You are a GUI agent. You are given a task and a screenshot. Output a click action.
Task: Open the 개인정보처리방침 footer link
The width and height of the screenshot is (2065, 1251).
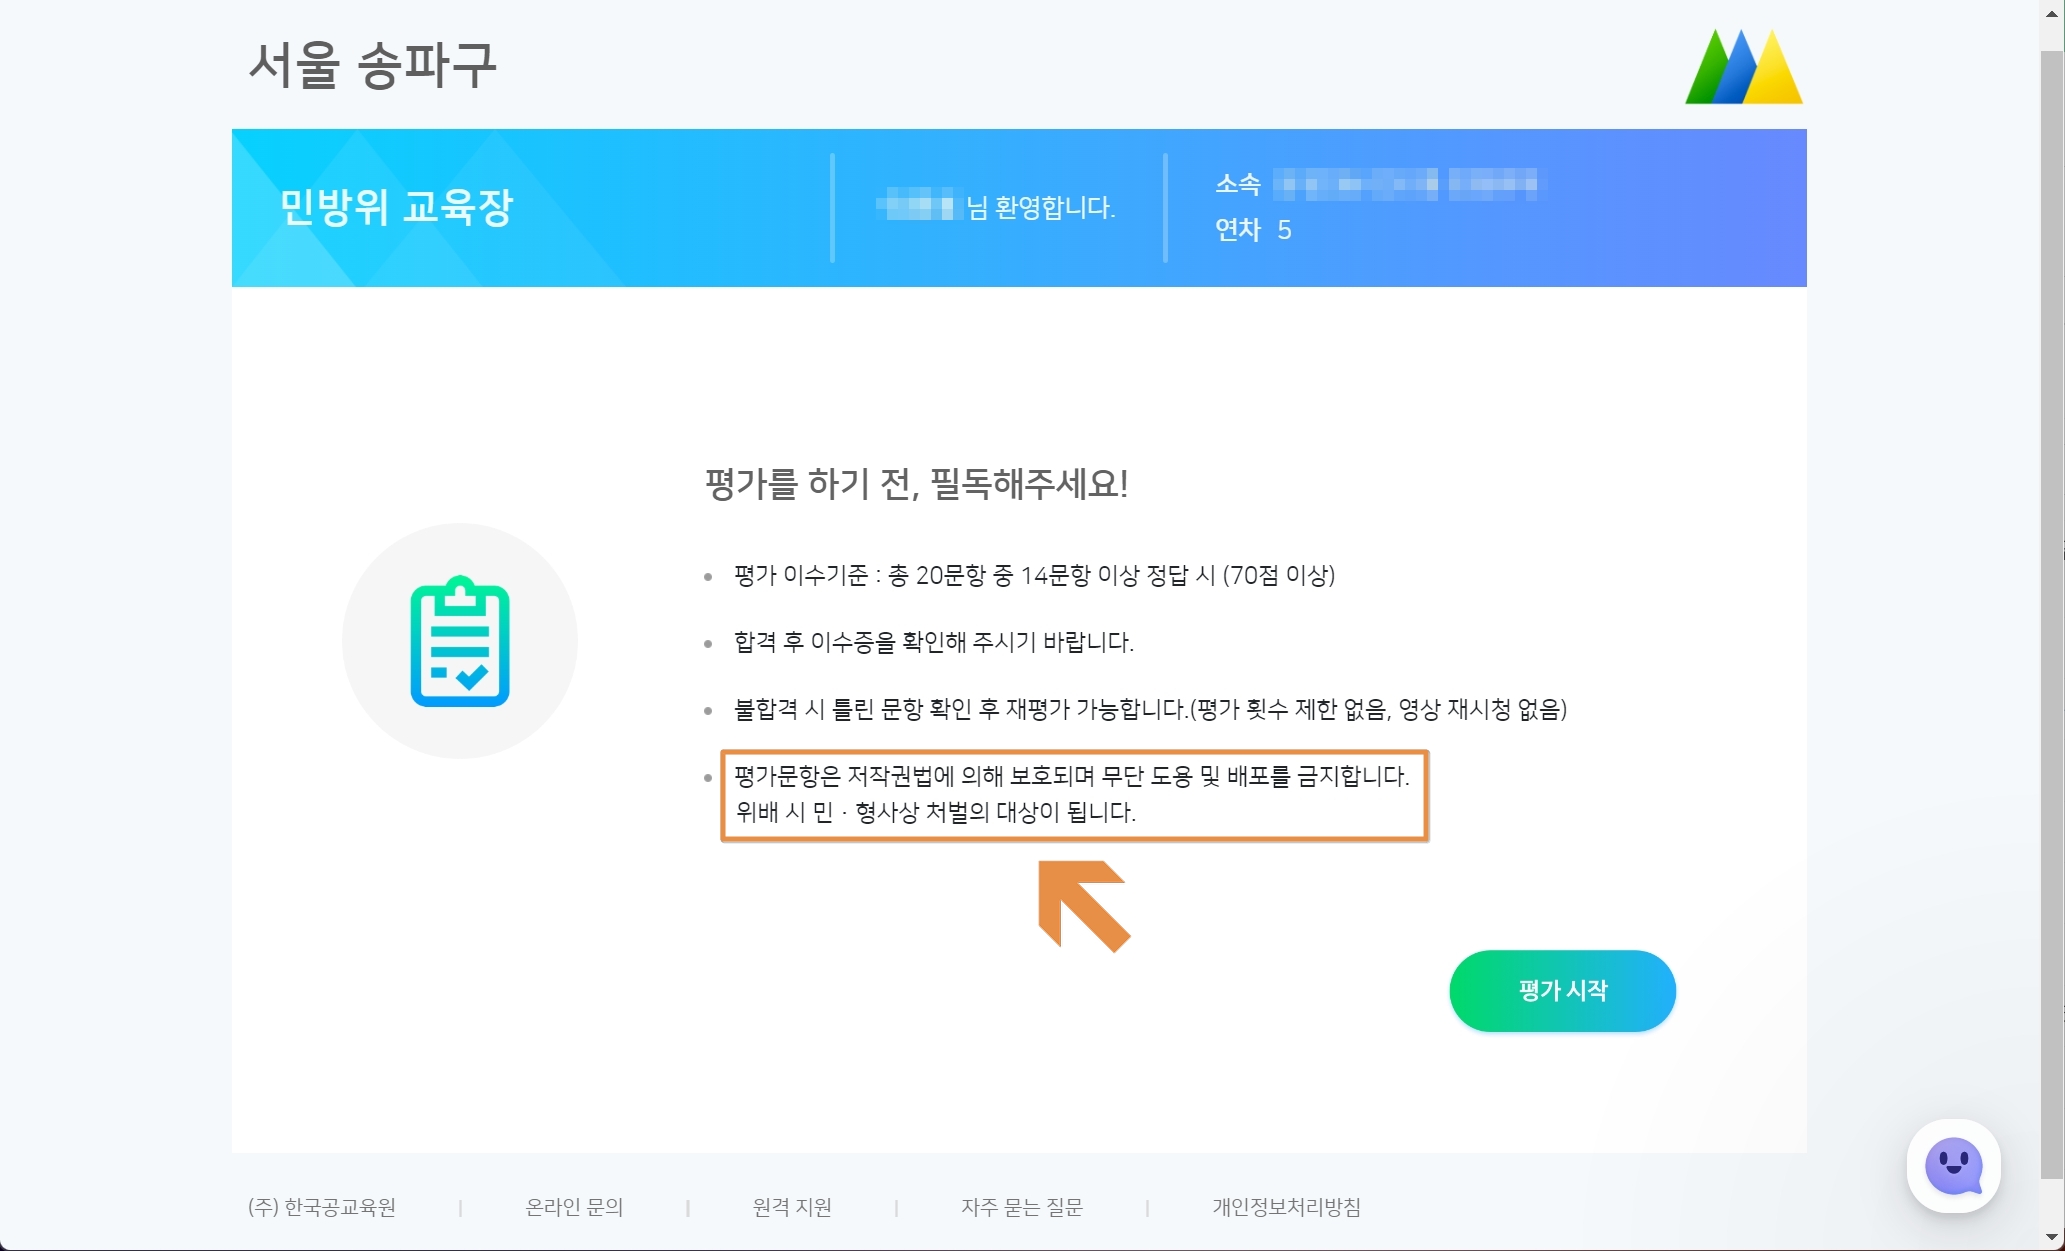pyautogui.click(x=1286, y=1207)
